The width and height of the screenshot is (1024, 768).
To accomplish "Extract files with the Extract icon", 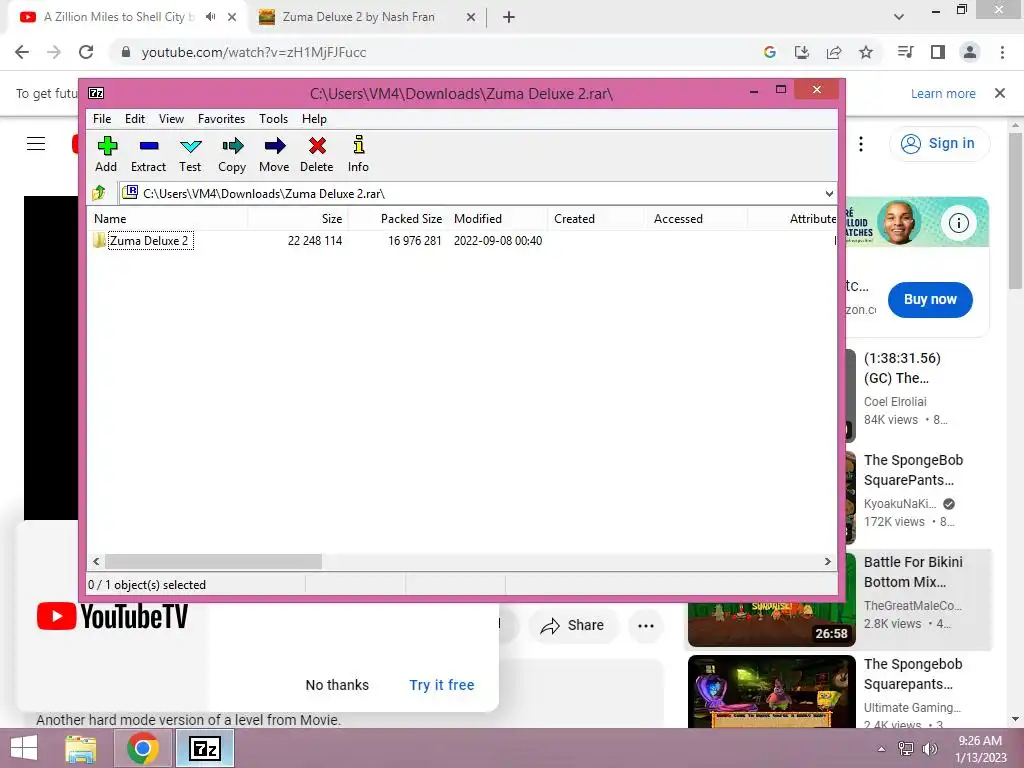I will point(148,155).
